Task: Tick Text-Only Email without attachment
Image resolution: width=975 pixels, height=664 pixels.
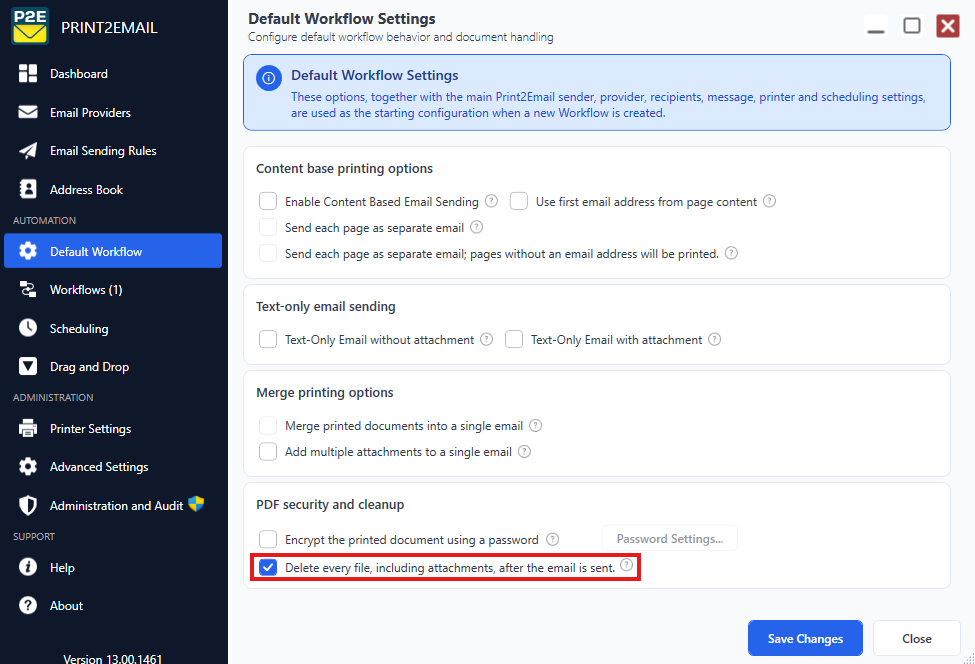Action: pyautogui.click(x=268, y=339)
